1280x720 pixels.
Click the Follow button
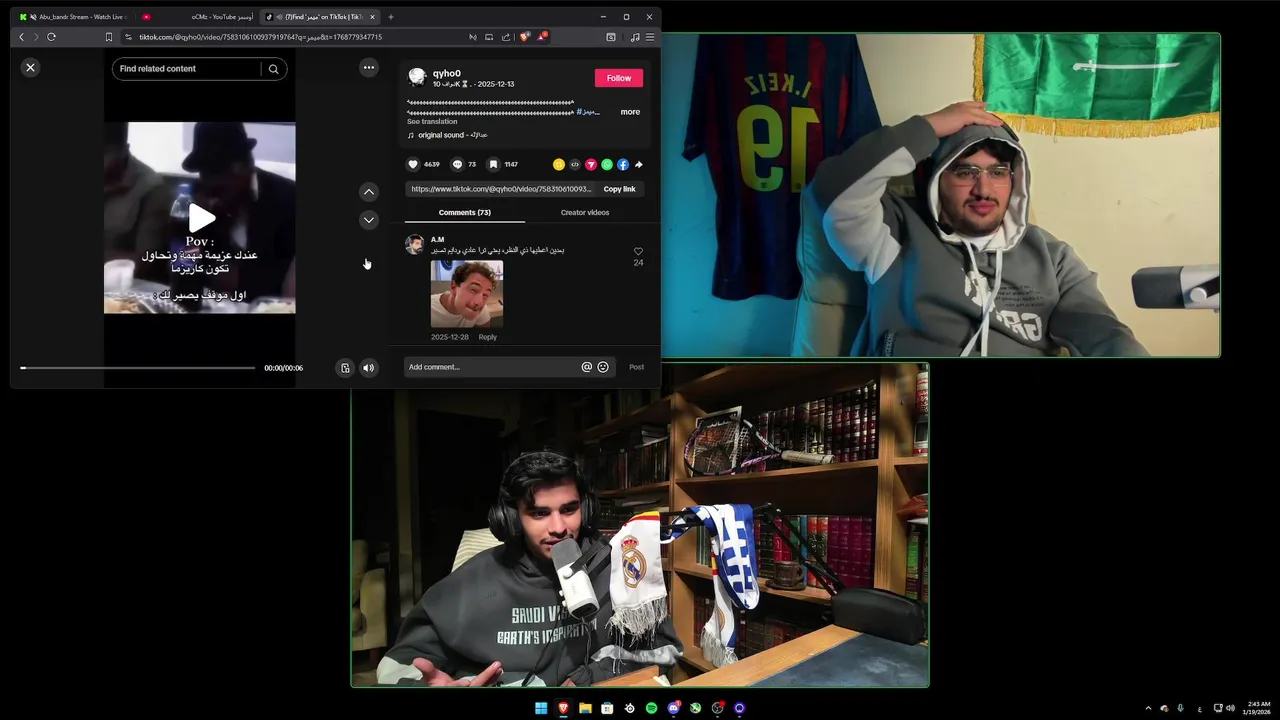pyautogui.click(x=619, y=78)
